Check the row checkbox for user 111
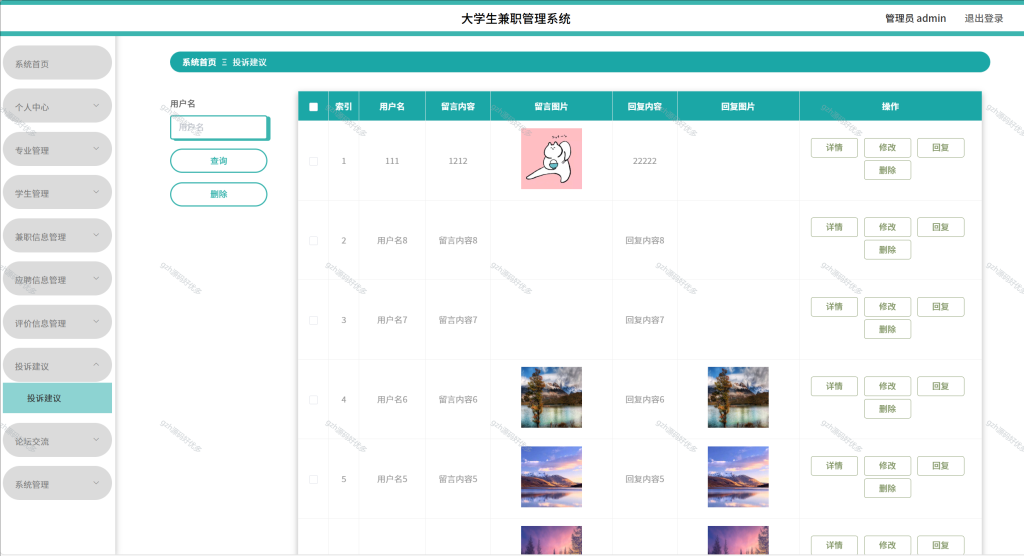 313,161
